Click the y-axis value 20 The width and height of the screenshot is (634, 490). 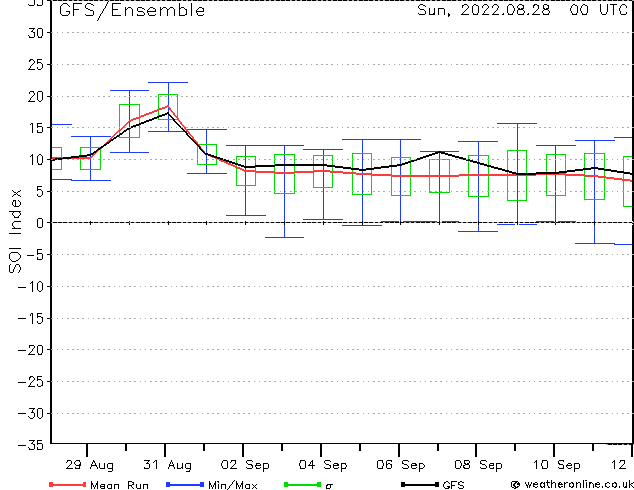[36, 97]
